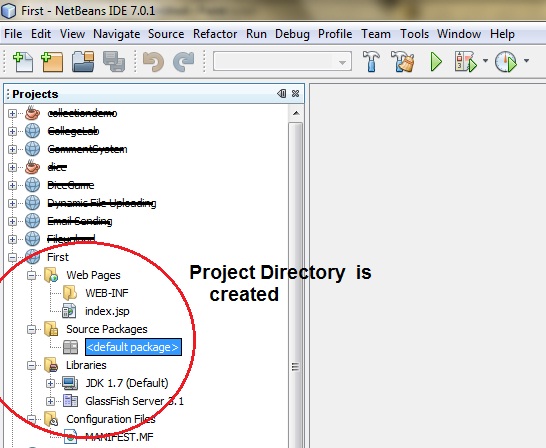The height and width of the screenshot is (448, 546).
Task: Open the File menu
Action: click(13, 34)
